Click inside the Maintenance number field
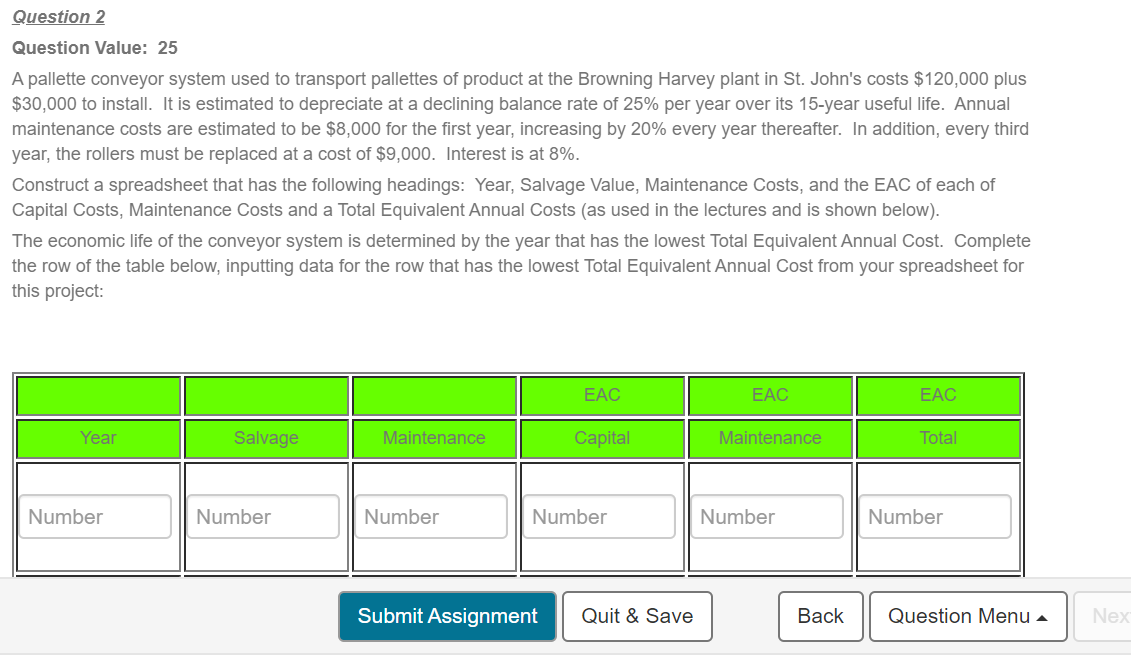 (x=431, y=517)
